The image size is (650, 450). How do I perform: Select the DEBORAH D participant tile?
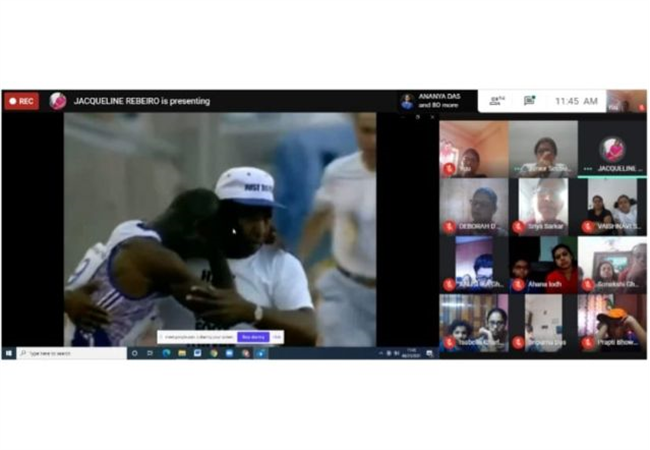(x=474, y=207)
